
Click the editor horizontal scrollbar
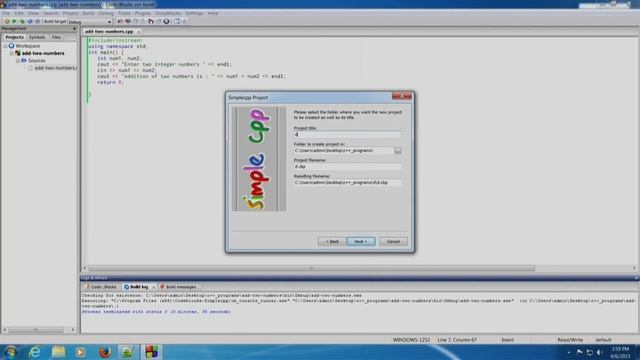tap(311, 268)
